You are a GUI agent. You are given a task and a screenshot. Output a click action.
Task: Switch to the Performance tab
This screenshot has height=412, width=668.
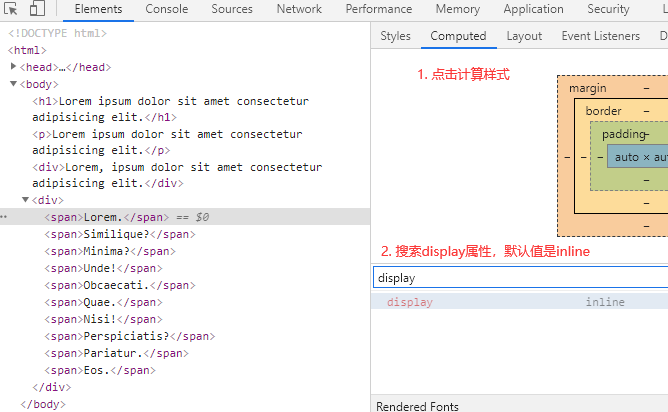pyautogui.click(x=379, y=9)
